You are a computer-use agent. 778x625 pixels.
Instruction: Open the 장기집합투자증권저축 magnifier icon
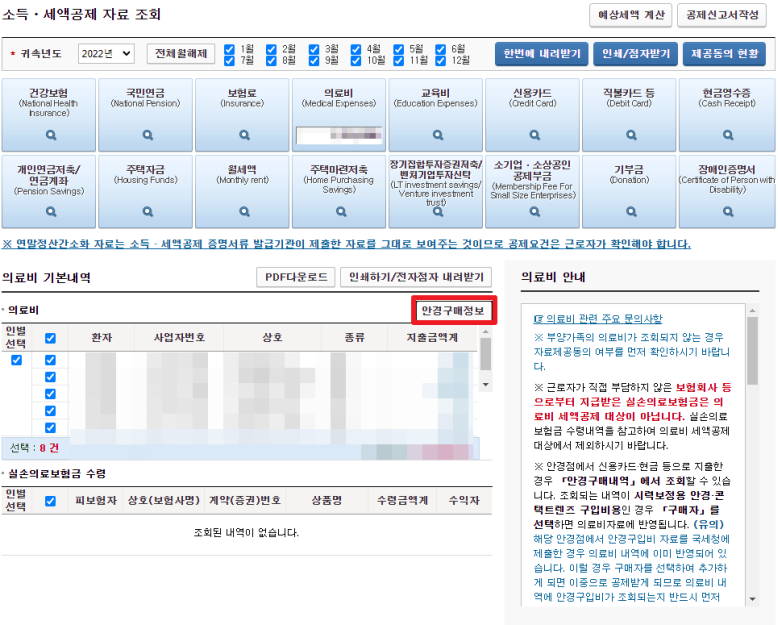[438, 212]
